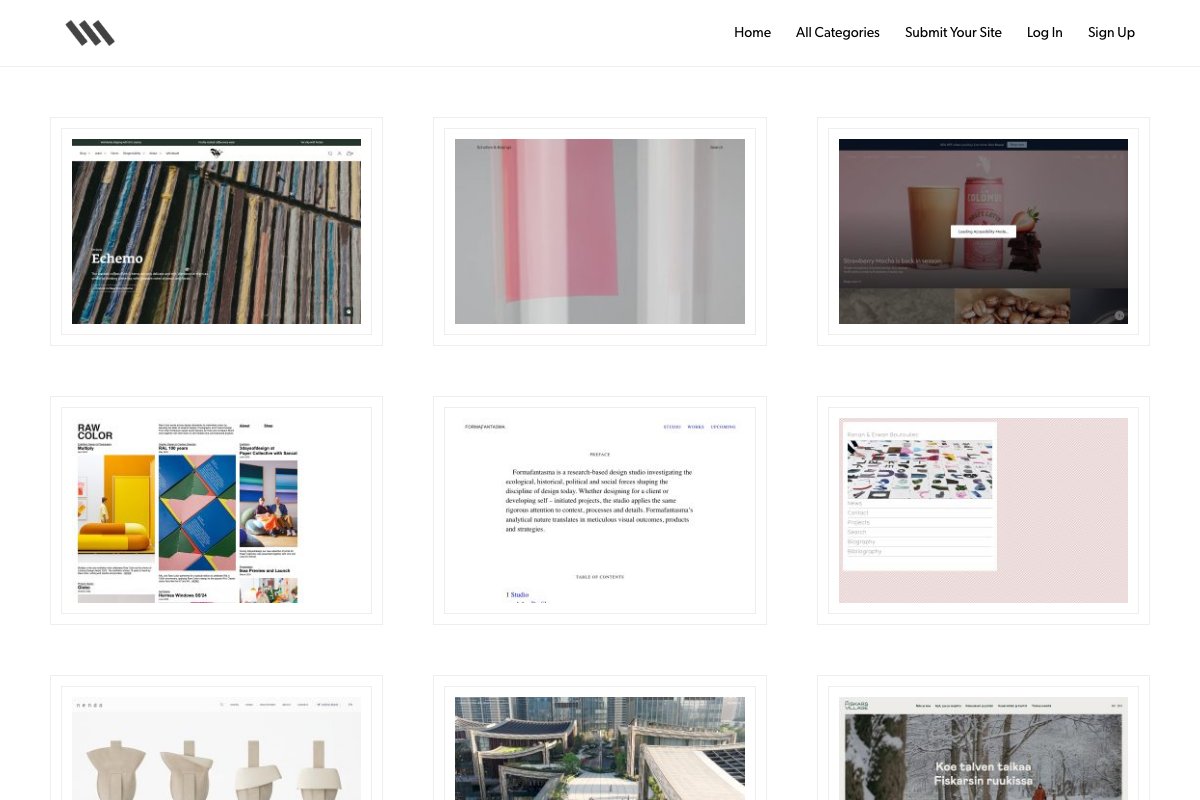Screen dimensions: 1200x800
Task: Click Log In in the navigation
Action: (x=1044, y=32)
